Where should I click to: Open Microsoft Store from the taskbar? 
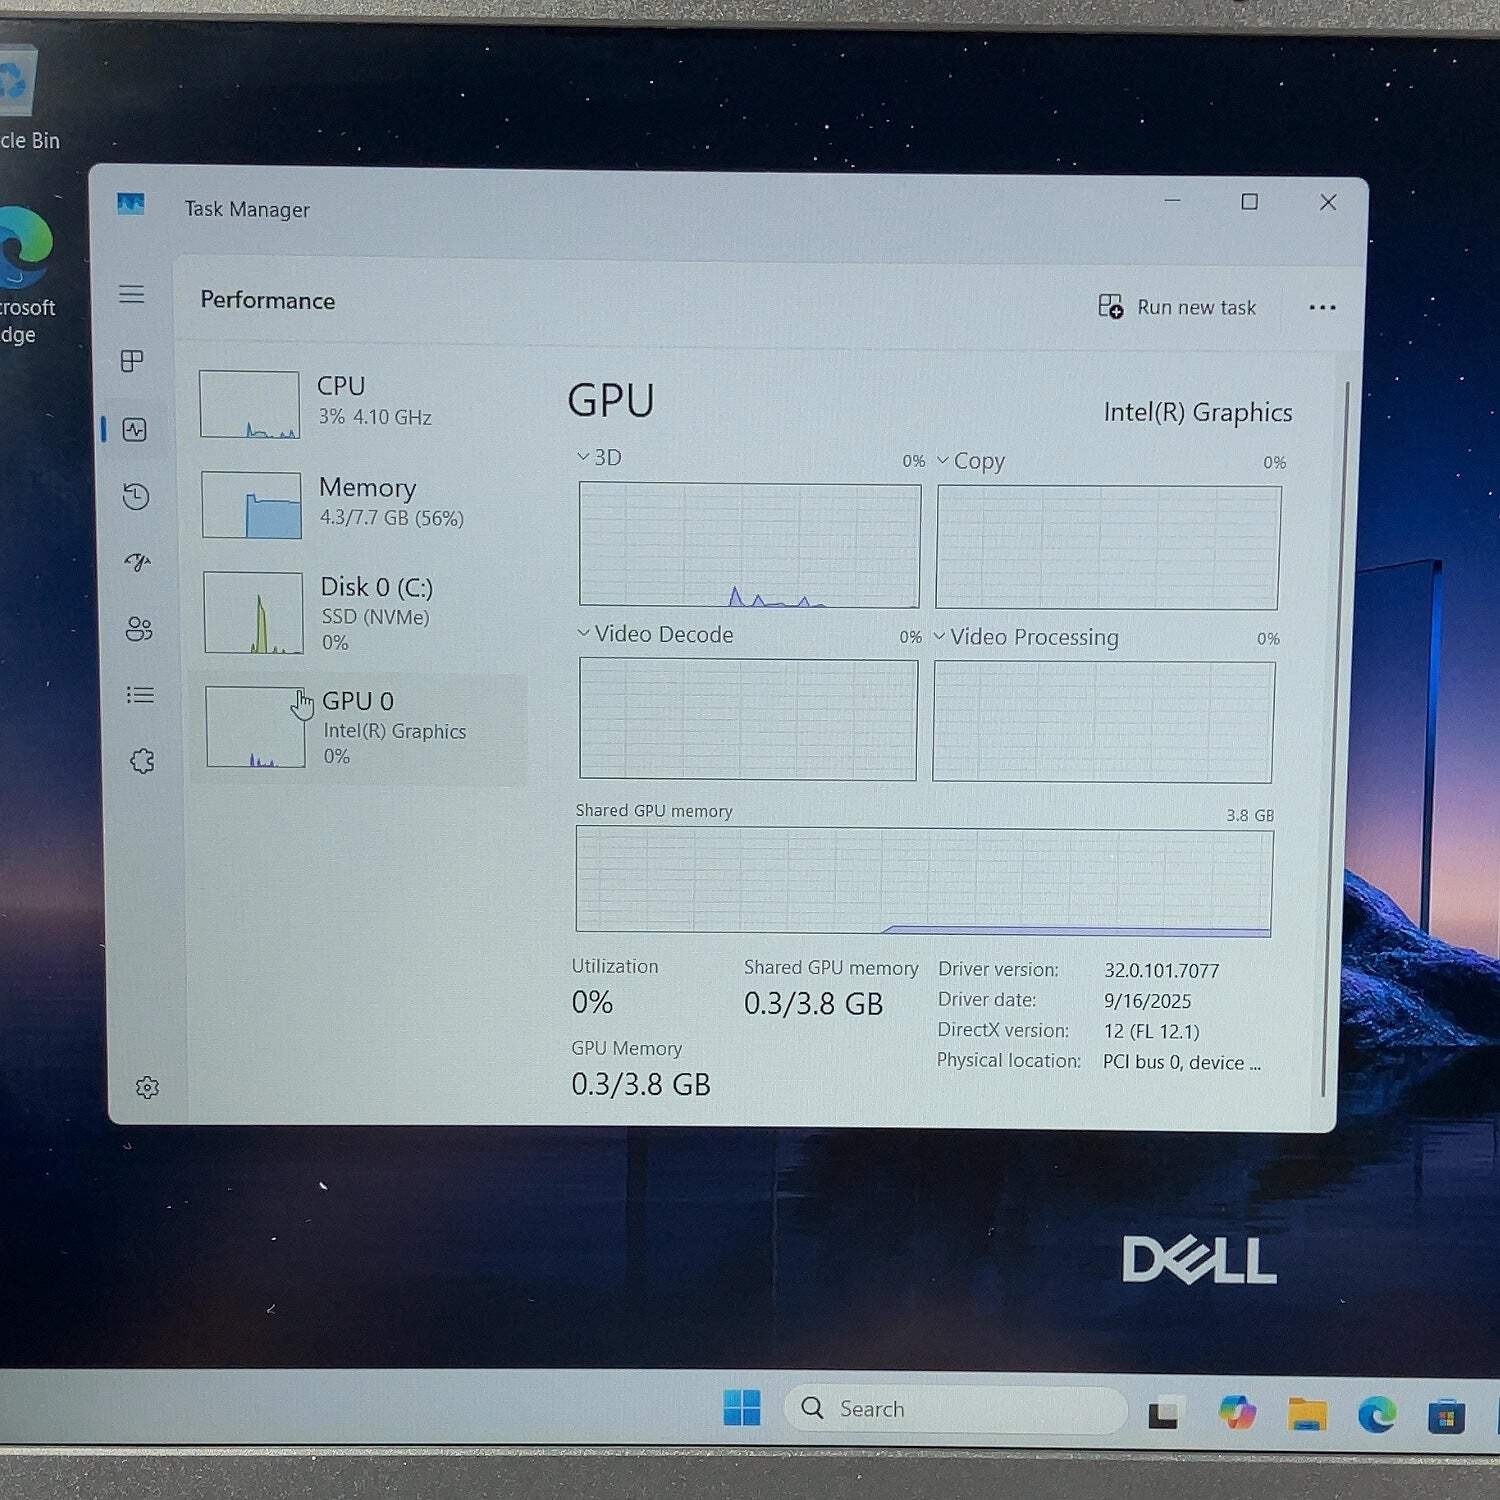click(1446, 1416)
